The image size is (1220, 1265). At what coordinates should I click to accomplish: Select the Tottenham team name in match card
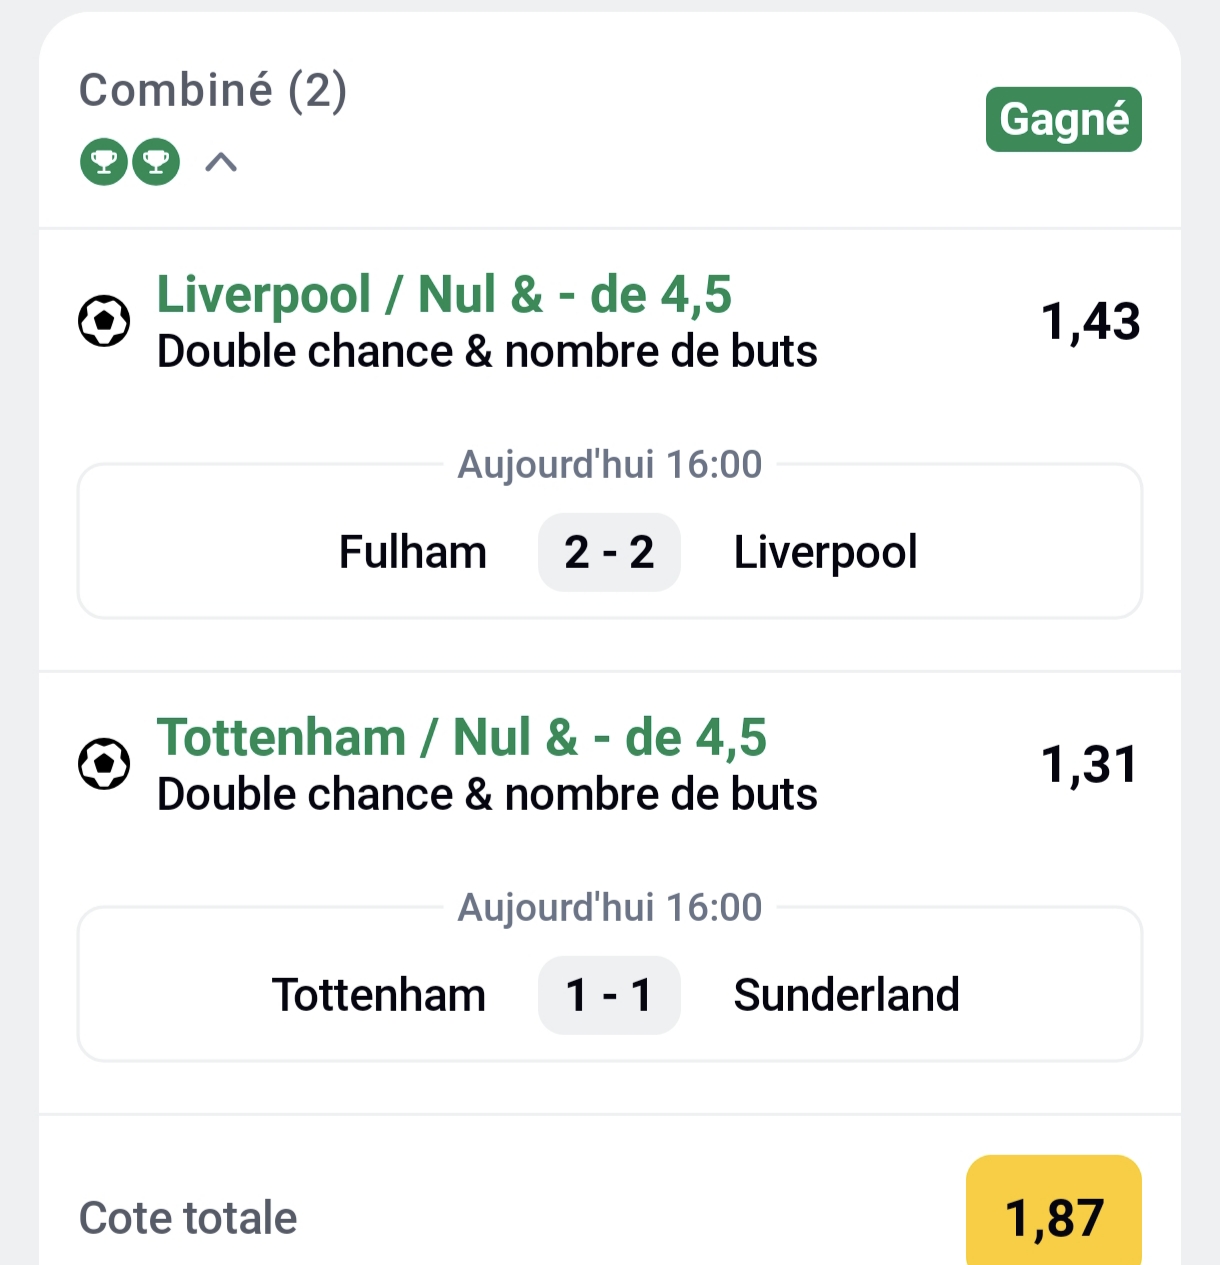[379, 995]
